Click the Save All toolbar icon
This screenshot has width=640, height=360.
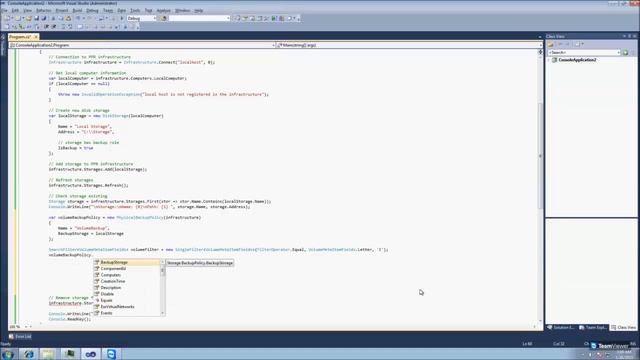tap(44, 18)
